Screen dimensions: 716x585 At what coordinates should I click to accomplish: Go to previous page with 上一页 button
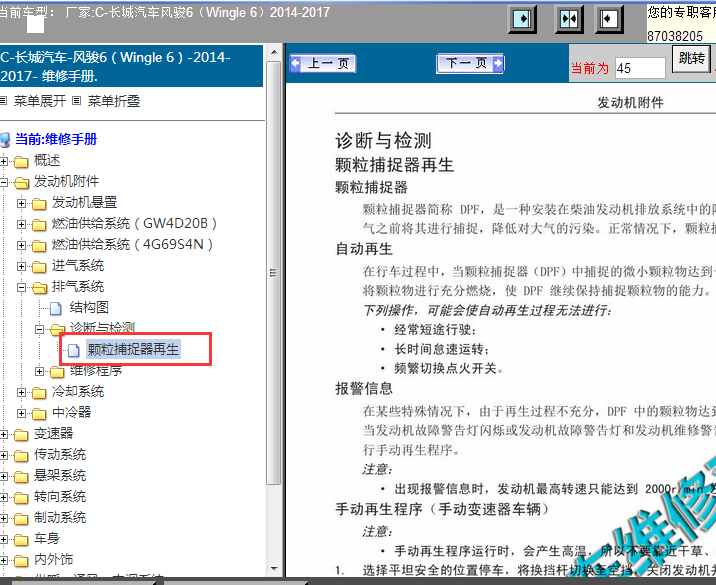click(x=322, y=63)
